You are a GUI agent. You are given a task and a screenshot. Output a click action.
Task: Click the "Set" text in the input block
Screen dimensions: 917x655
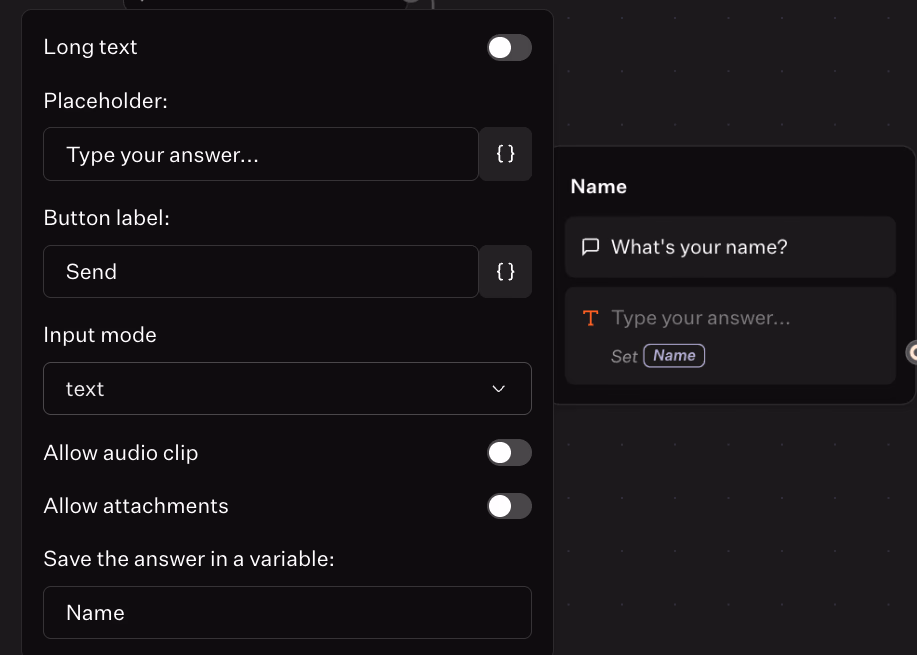(624, 357)
